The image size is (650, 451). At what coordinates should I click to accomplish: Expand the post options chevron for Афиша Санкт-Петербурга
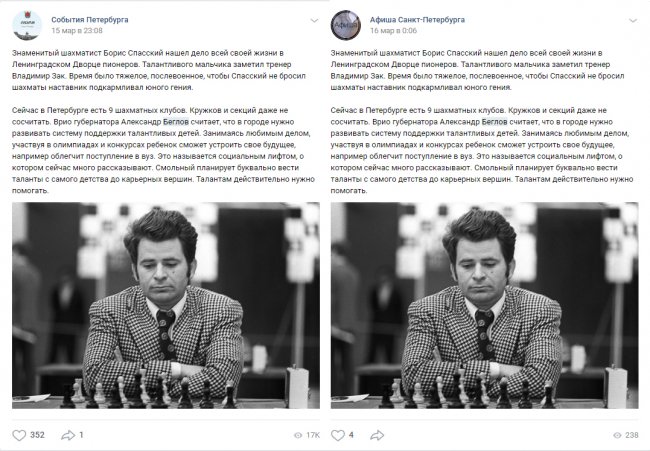click(x=633, y=20)
